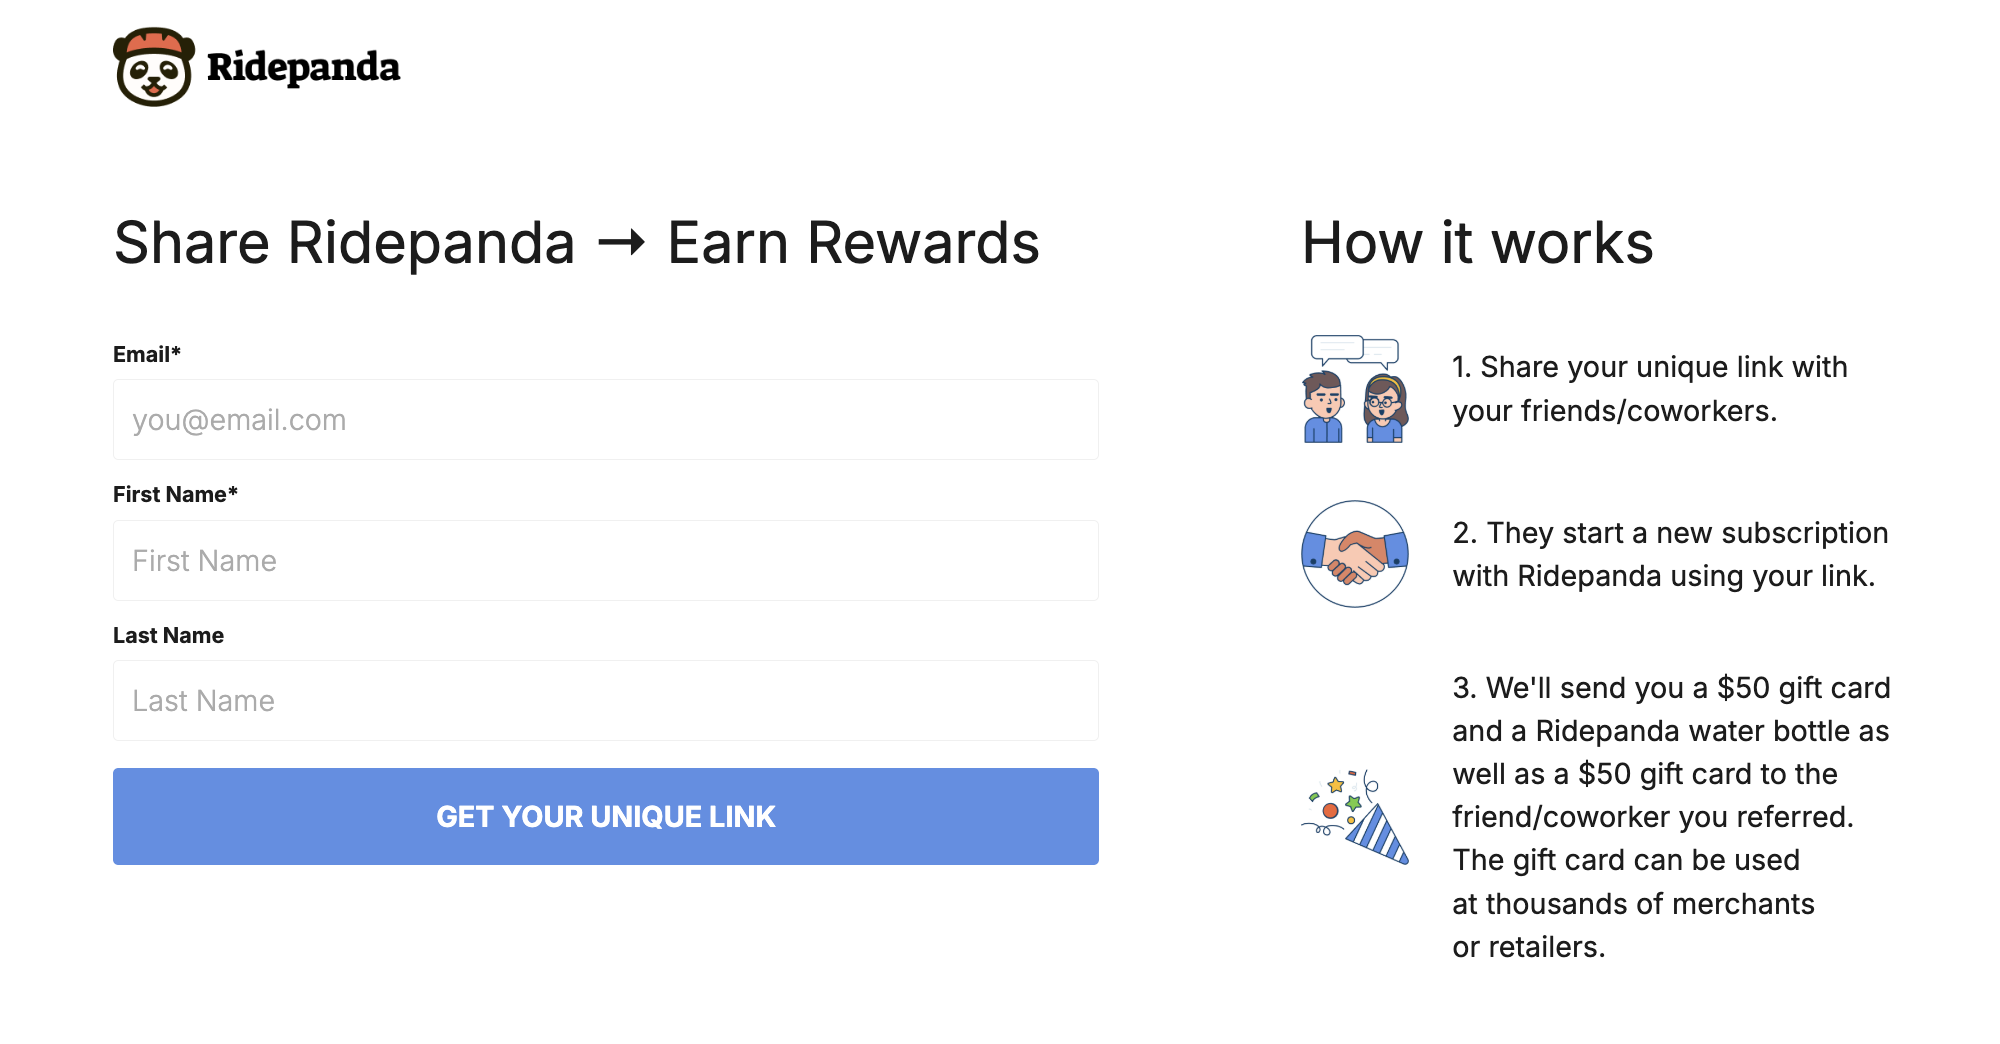Image resolution: width=2000 pixels, height=1044 pixels.
Task: Click the man in the coworkers illustration
Action: (x=1323, y=407)
